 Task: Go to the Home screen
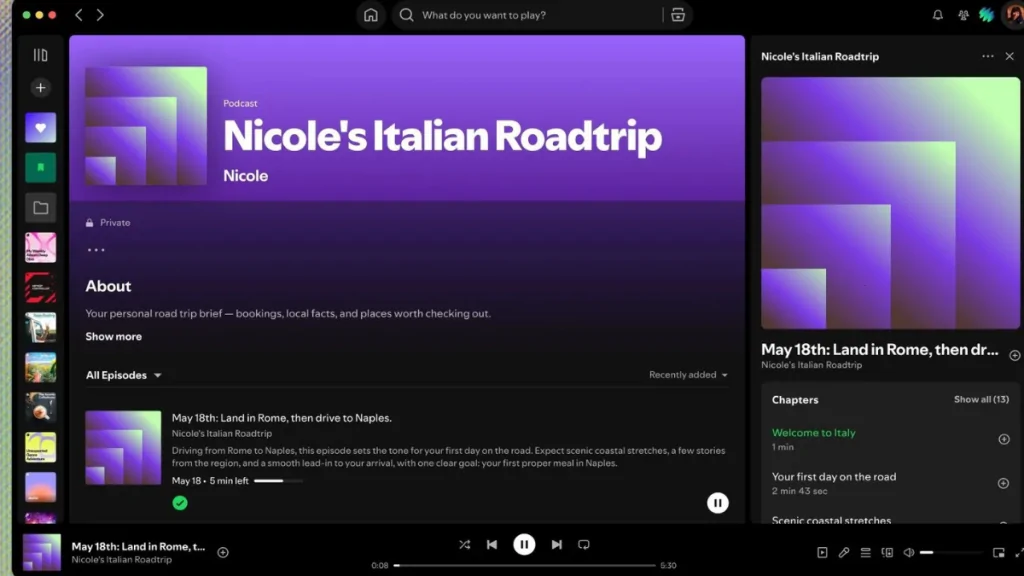[x=370, y=15]
